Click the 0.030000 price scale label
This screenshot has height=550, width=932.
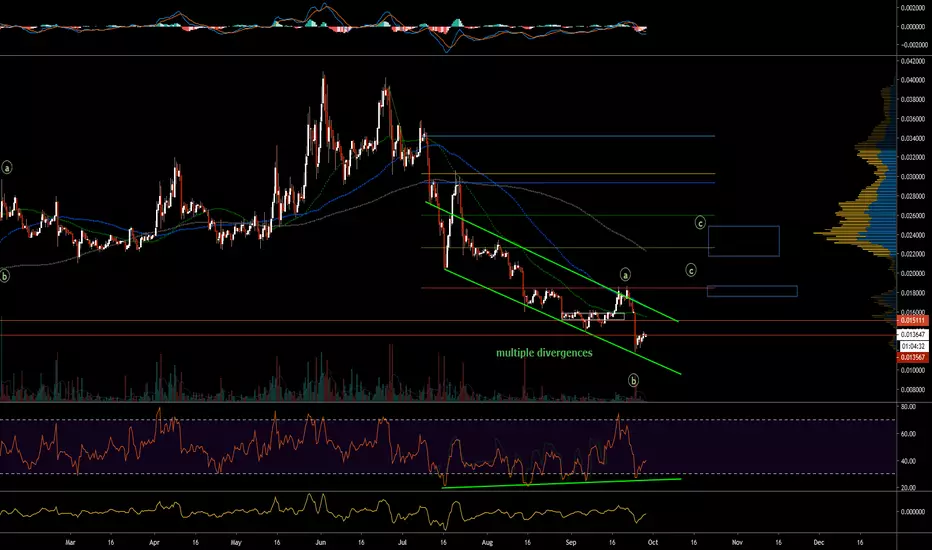[x=912, y=177]
